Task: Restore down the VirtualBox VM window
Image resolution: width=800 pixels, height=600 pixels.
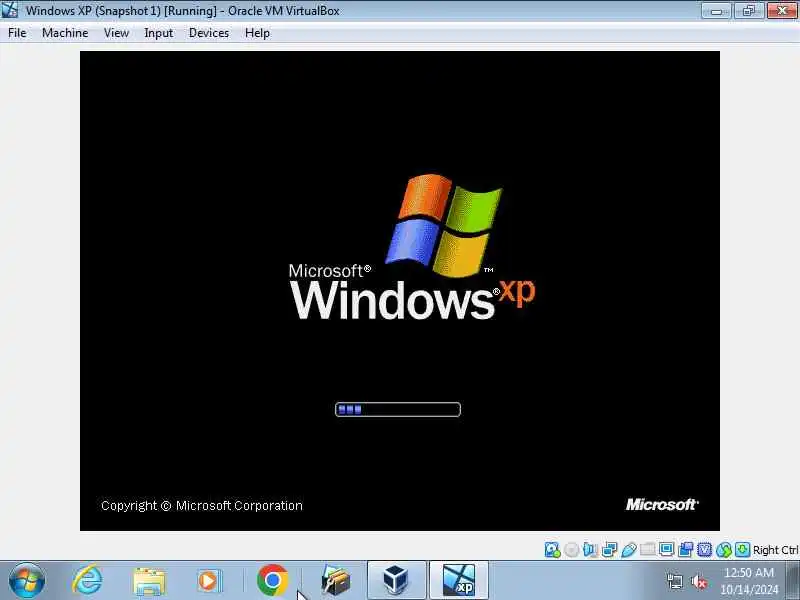Action: click(x=748, y=11)
